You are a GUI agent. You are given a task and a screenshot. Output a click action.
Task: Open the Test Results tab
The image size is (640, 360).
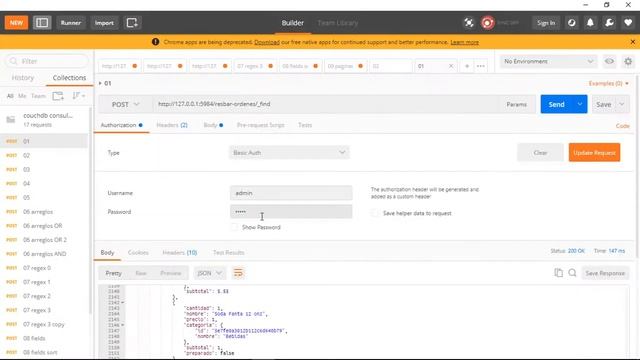228,253
